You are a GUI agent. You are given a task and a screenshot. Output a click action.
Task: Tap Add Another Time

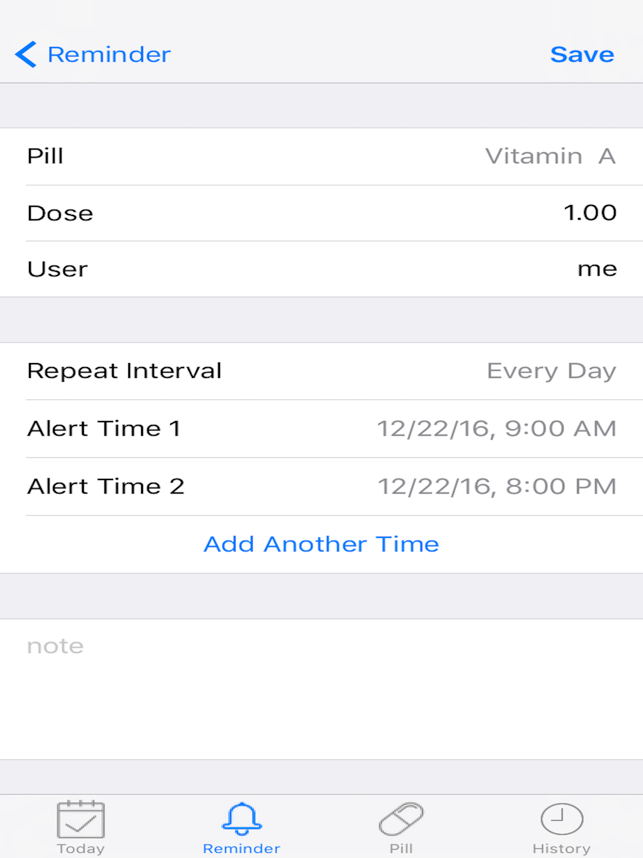pos(321,544)
